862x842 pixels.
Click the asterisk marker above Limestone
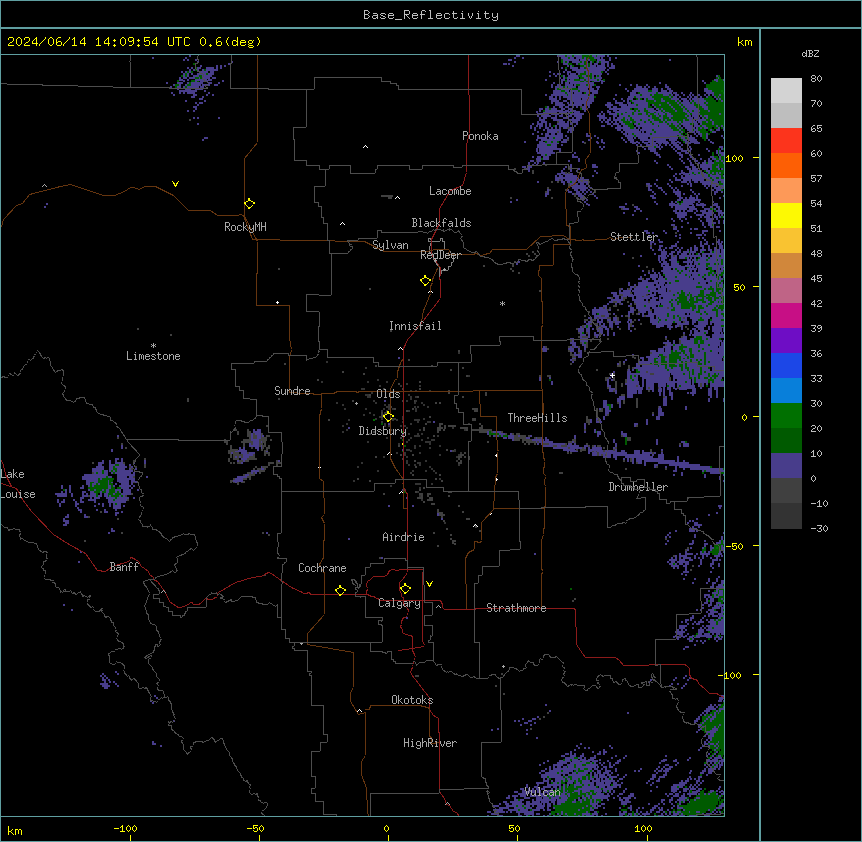click(153, 346)
